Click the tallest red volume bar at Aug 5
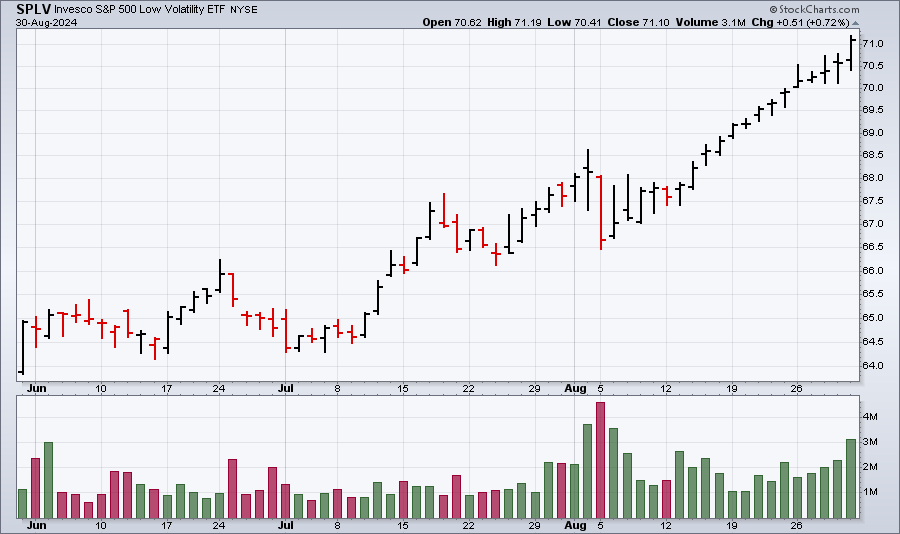The image size is (900, 534). (x=600, y=460)
